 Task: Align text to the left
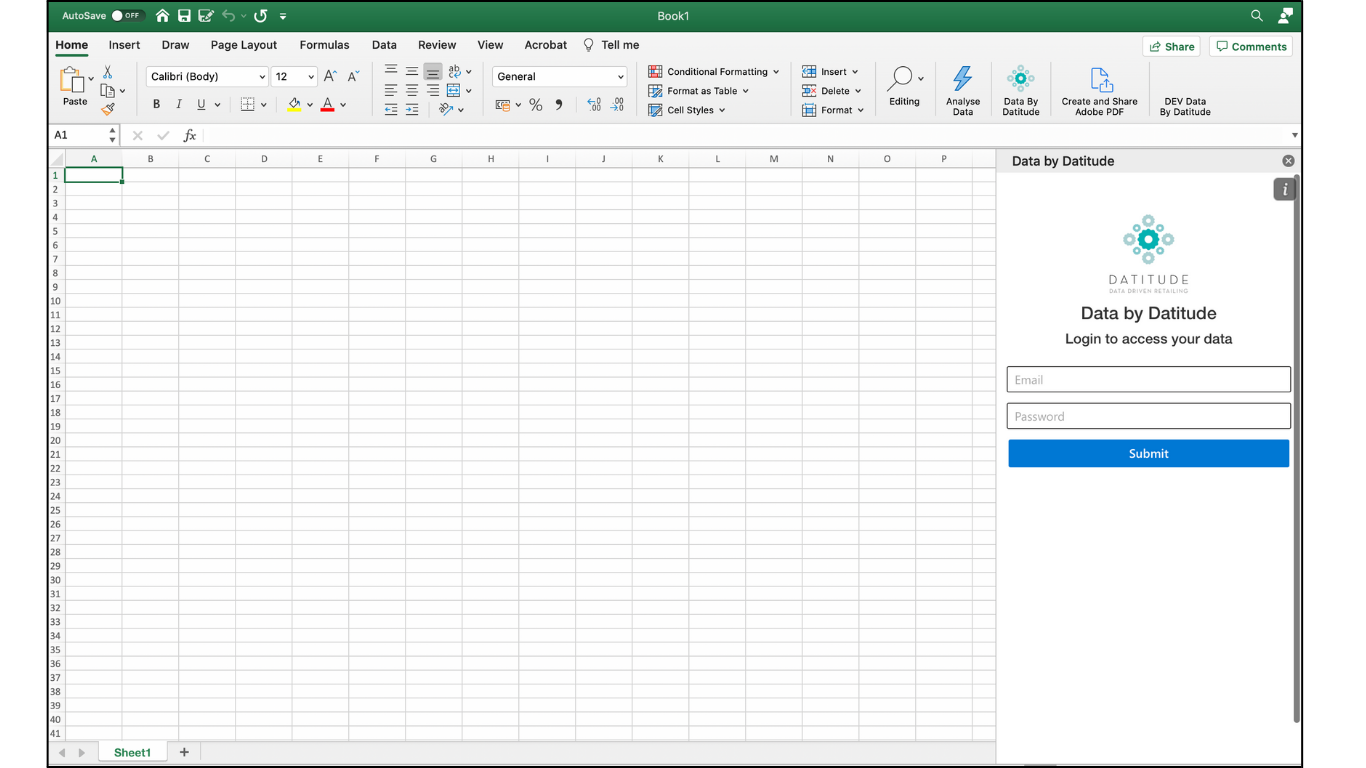tap(391, 90)
